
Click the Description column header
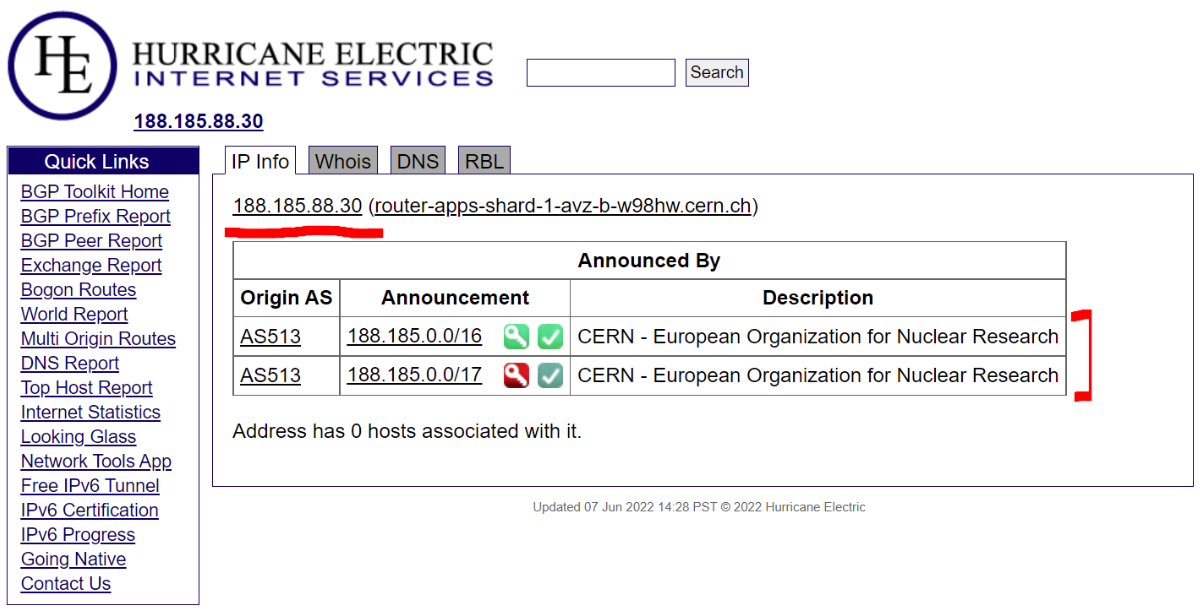click(x=818, y=298)
